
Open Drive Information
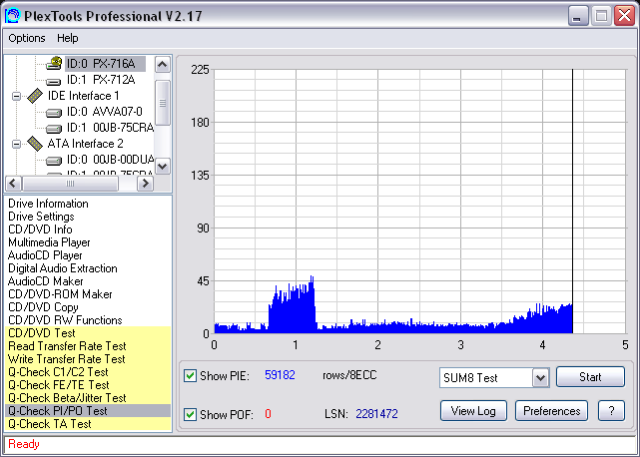(48, 203)
